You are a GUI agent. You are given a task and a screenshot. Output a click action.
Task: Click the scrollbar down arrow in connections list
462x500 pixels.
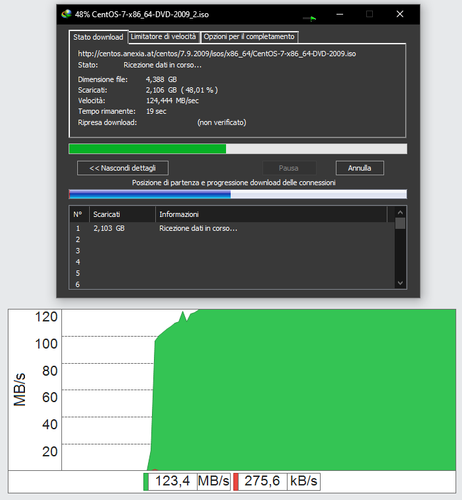click(x=400, y=283)
